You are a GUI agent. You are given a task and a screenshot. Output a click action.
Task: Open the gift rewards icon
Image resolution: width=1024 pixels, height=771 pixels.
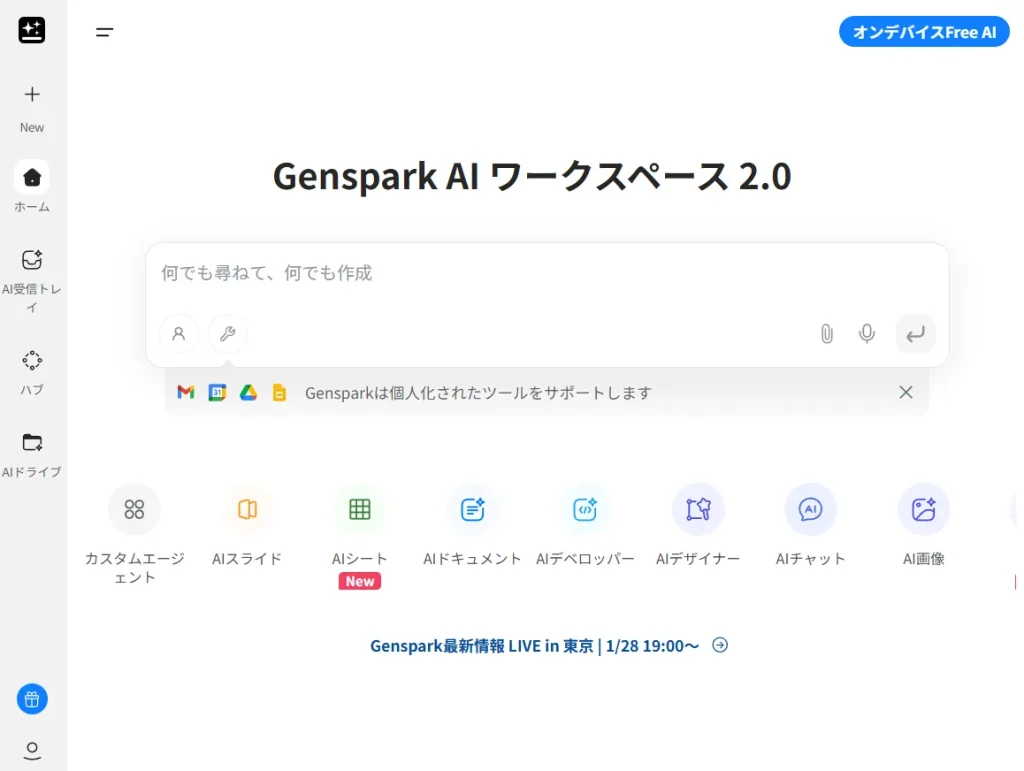[x=32, y=699]
